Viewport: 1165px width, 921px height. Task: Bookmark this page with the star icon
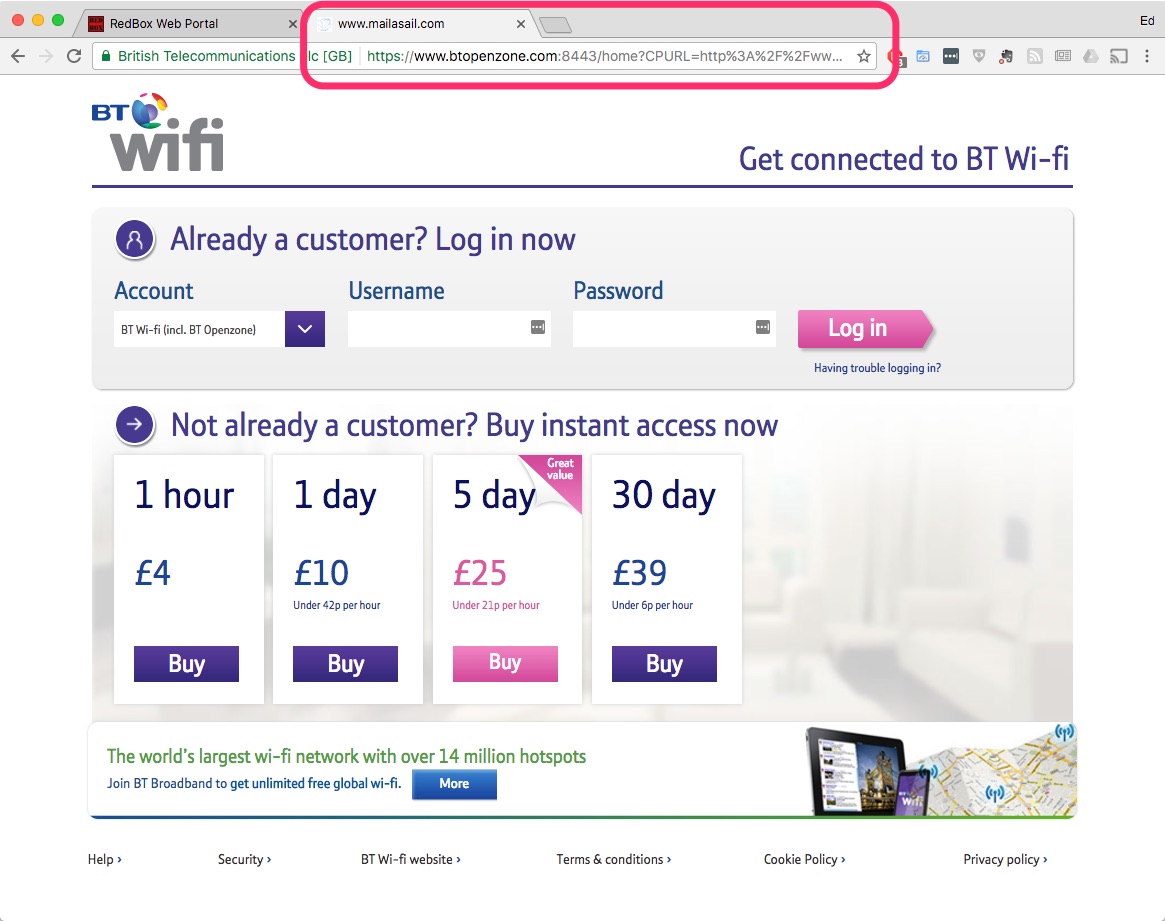point(863,56)
